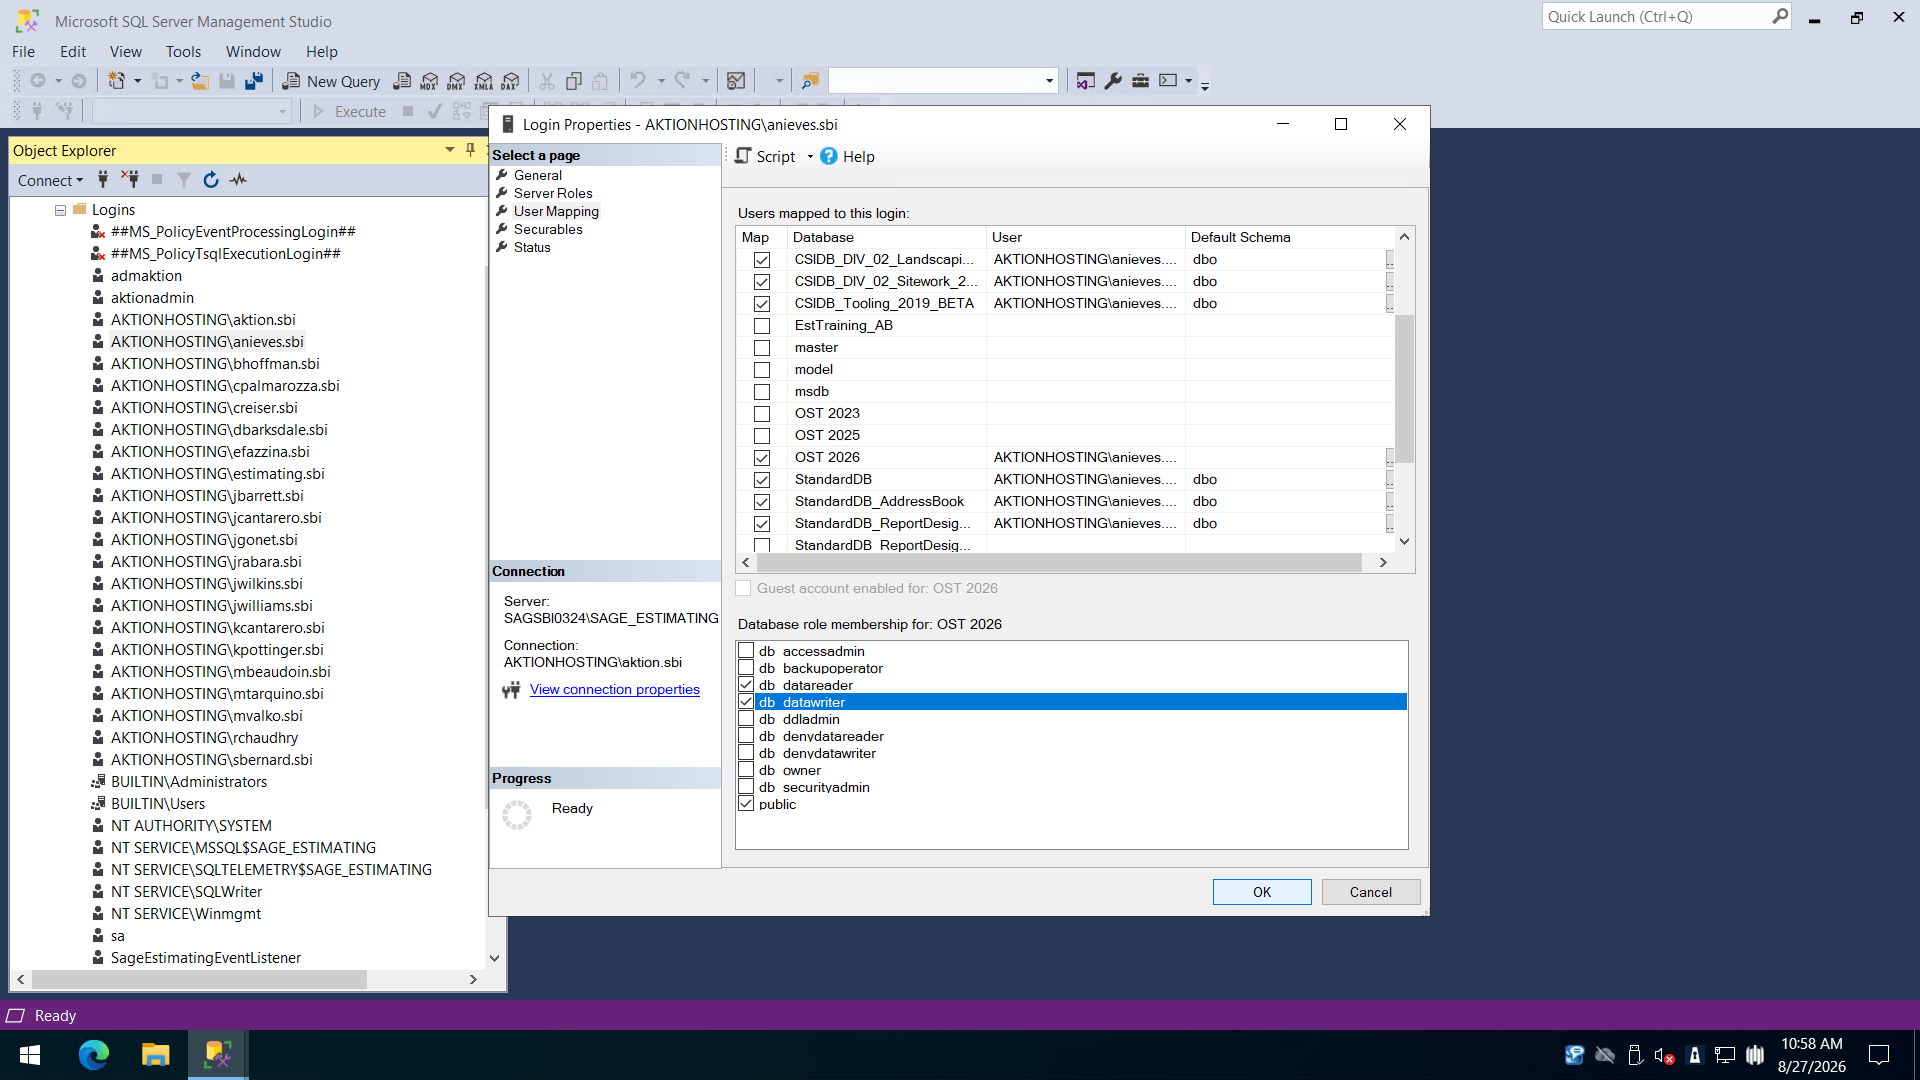Click the Quick Launch search magnifier icon

[1780, 16]
